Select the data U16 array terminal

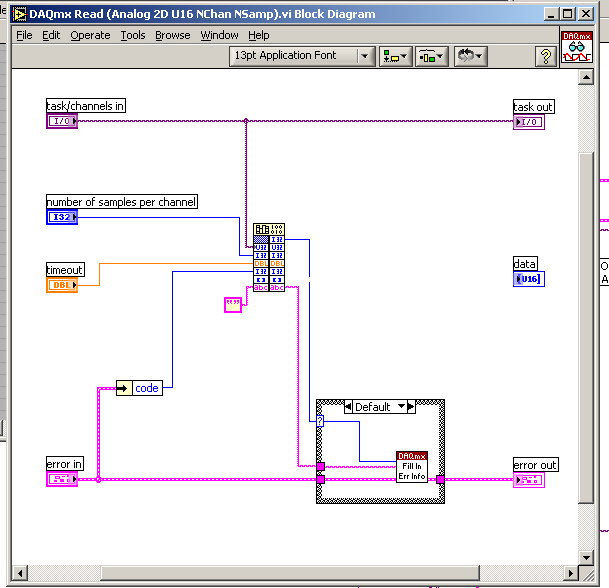pos(529,279)
